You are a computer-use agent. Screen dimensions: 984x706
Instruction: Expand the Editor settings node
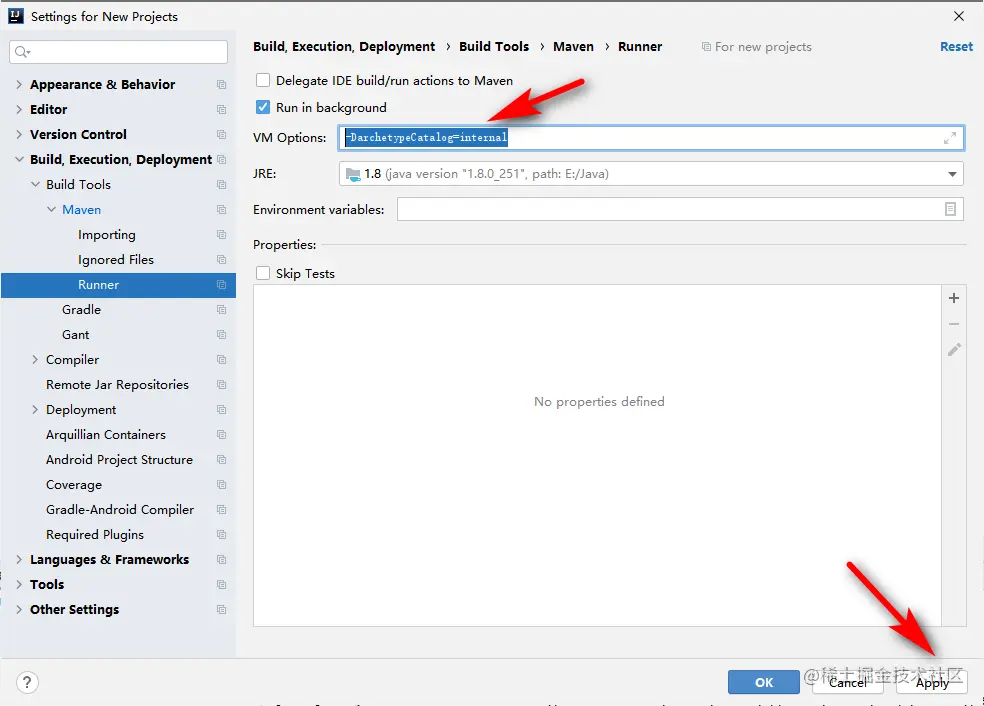[19, 109]
